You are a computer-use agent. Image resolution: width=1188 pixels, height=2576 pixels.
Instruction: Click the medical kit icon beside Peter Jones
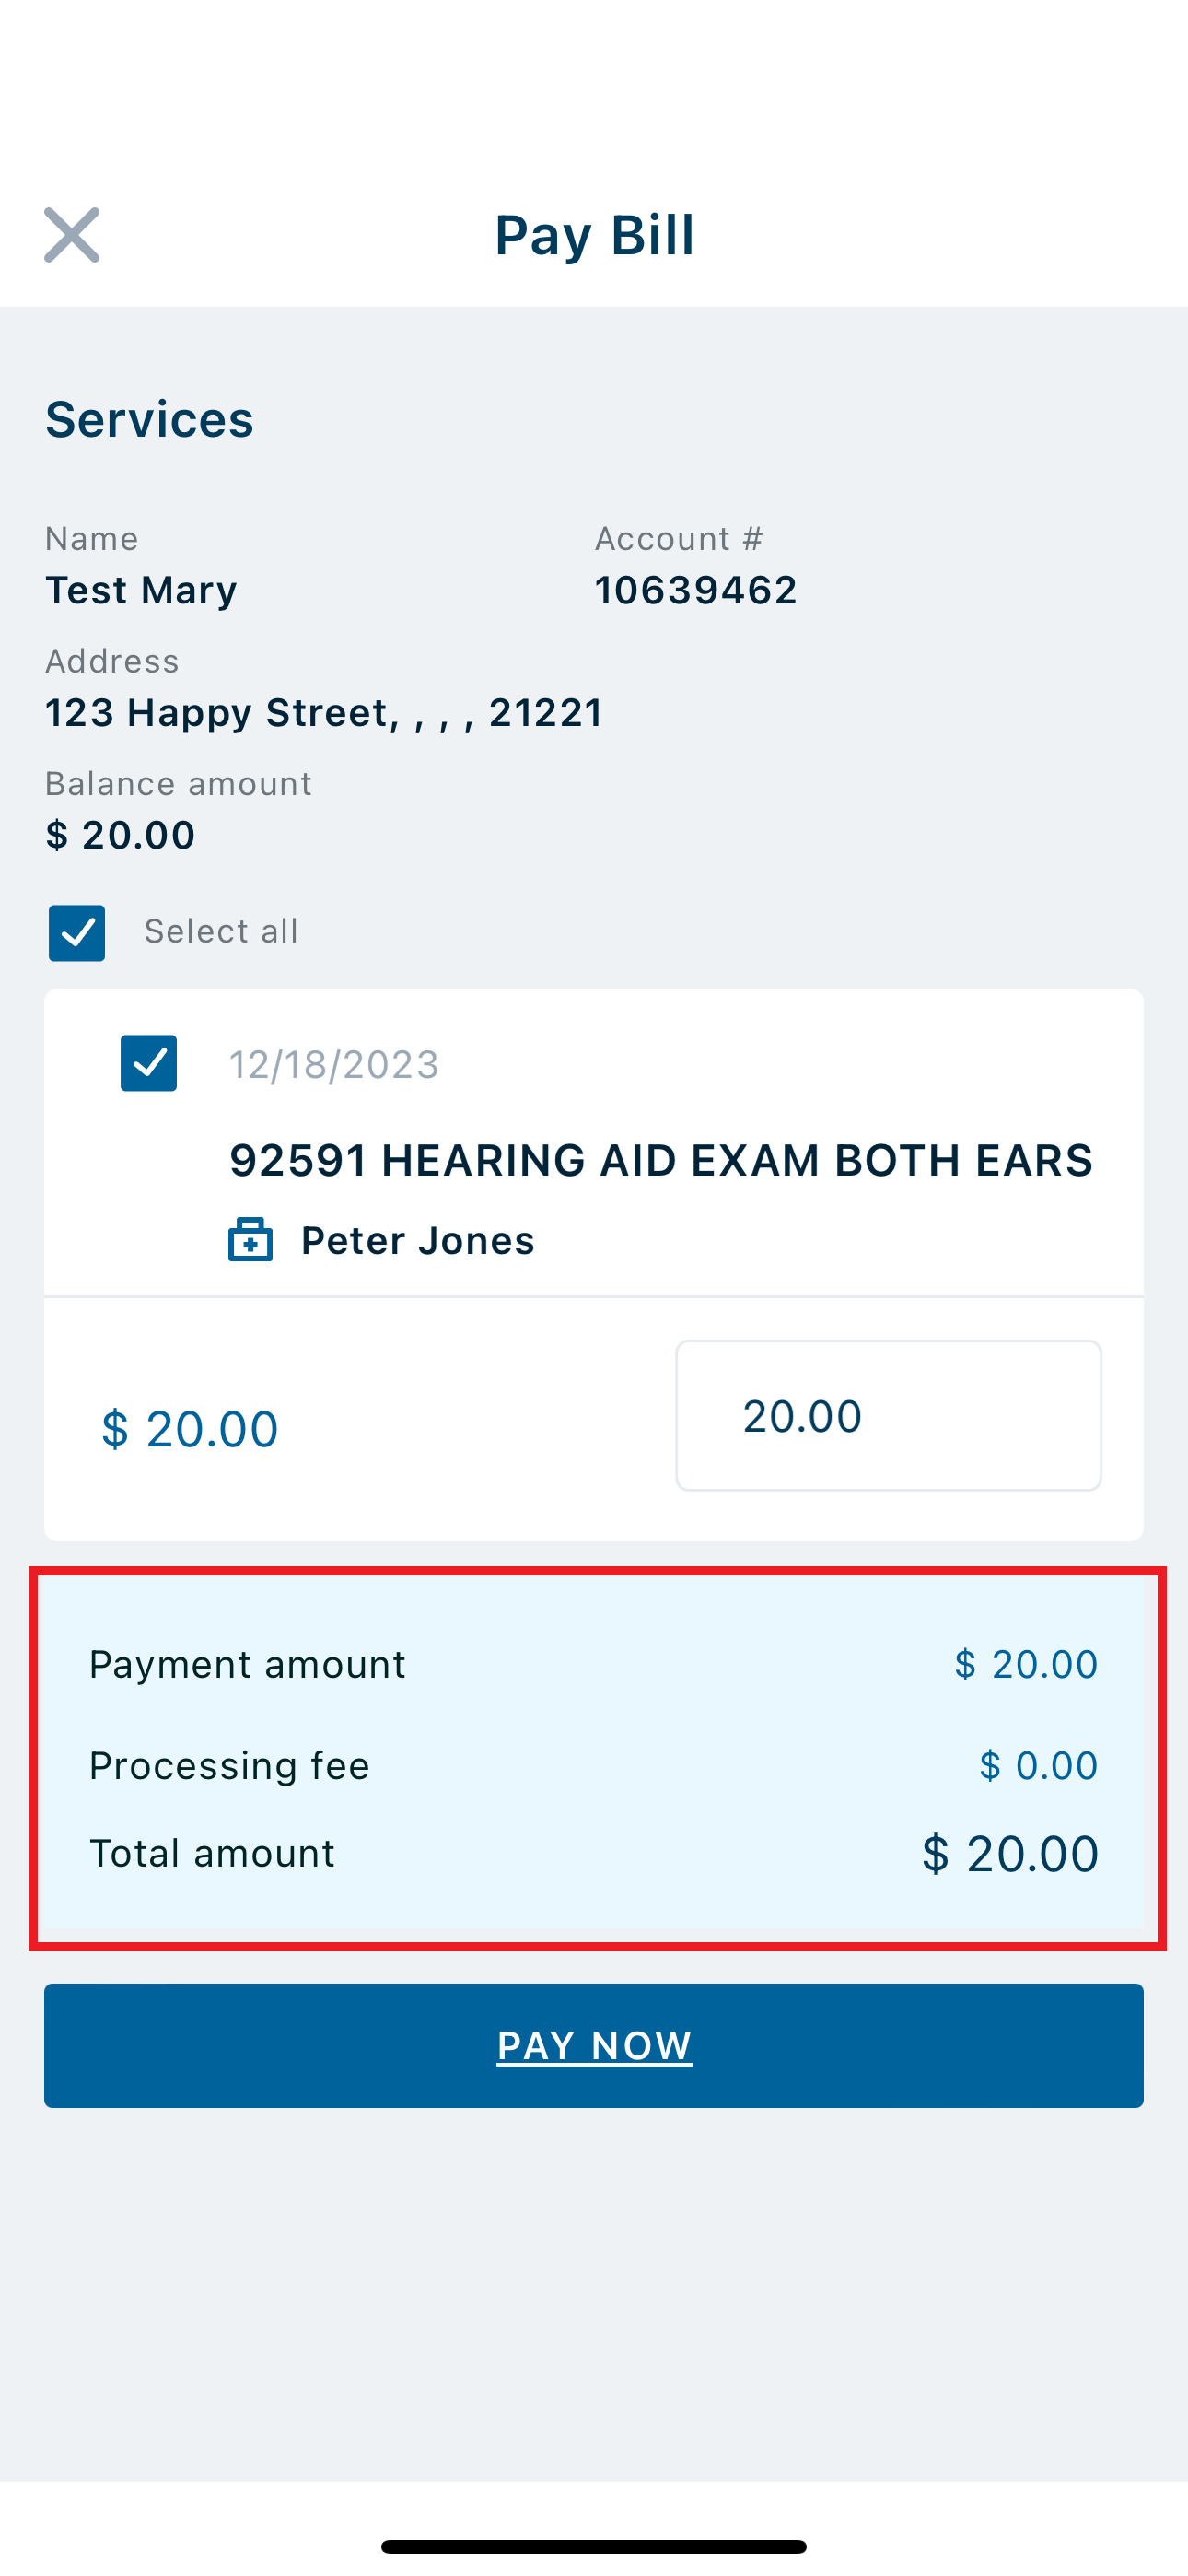point(250,1240)
